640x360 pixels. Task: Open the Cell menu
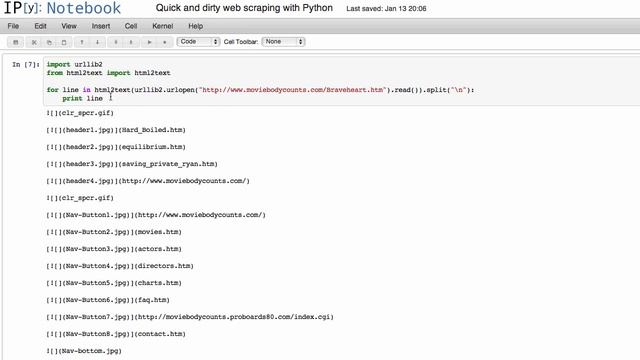point(131,26)
